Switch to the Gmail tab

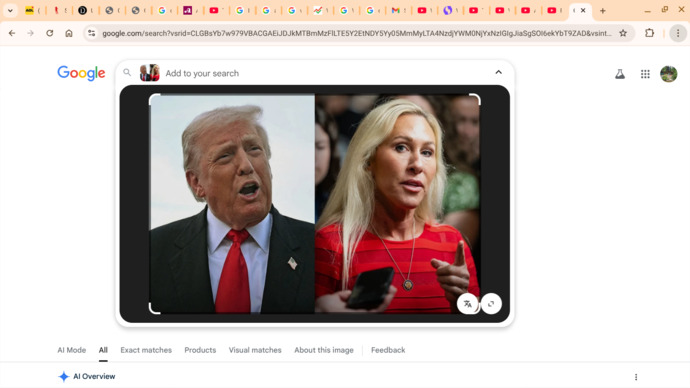click(x=396, y=11)
